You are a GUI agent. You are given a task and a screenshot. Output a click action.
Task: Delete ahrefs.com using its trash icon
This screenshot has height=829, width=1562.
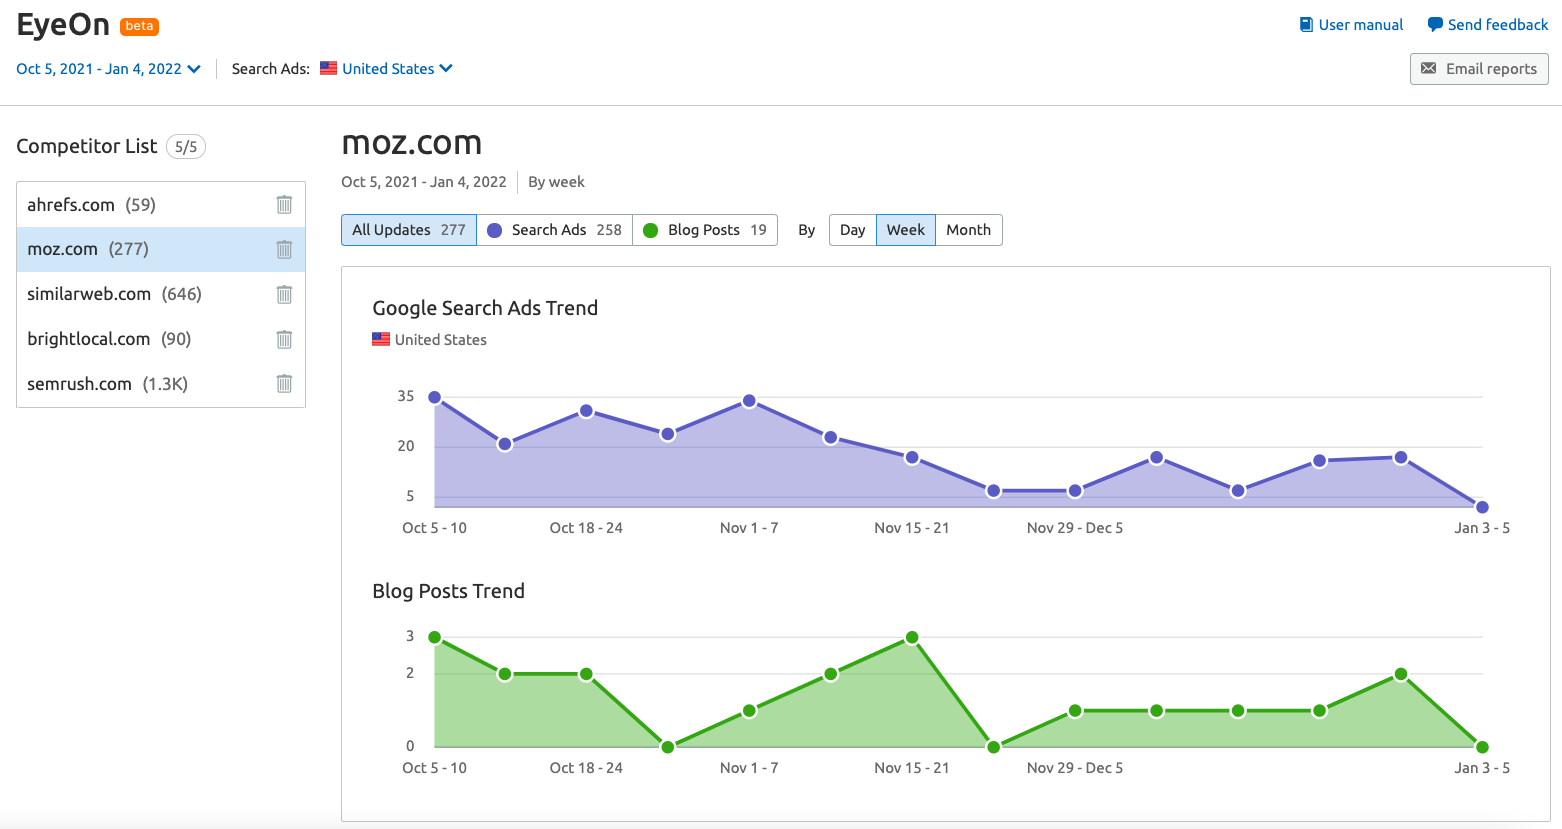click(284, 205)
